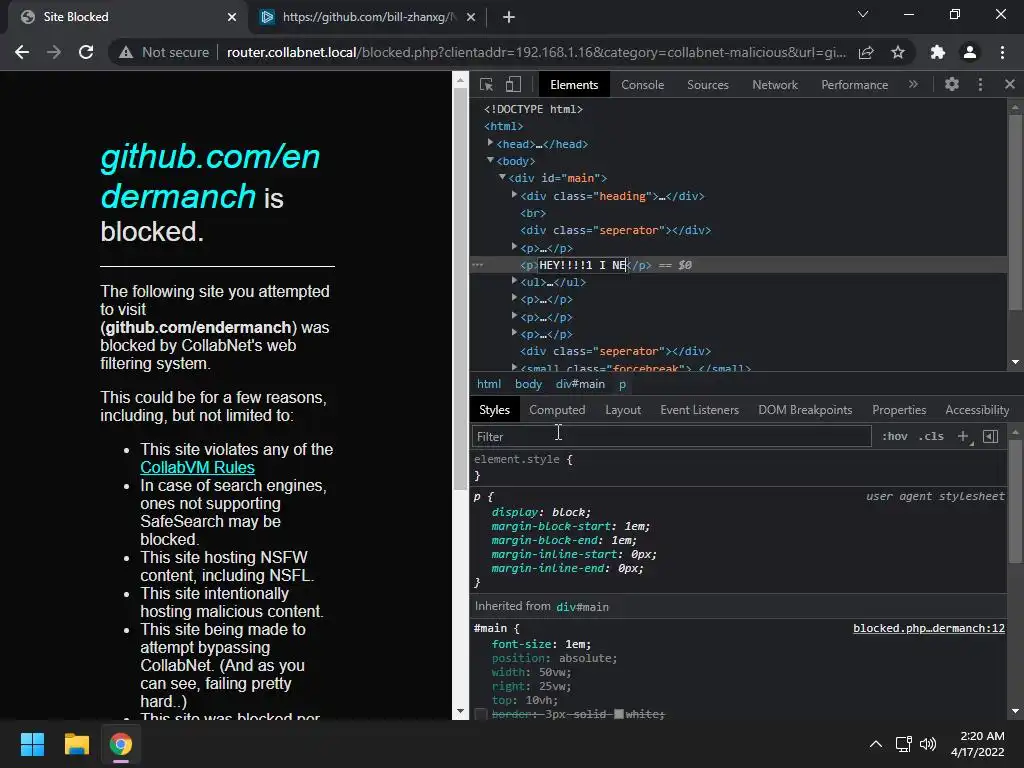Open the Chrome three-dot menu
The width and height of the screenshot is (1024, 768).
pos(1002,52)
